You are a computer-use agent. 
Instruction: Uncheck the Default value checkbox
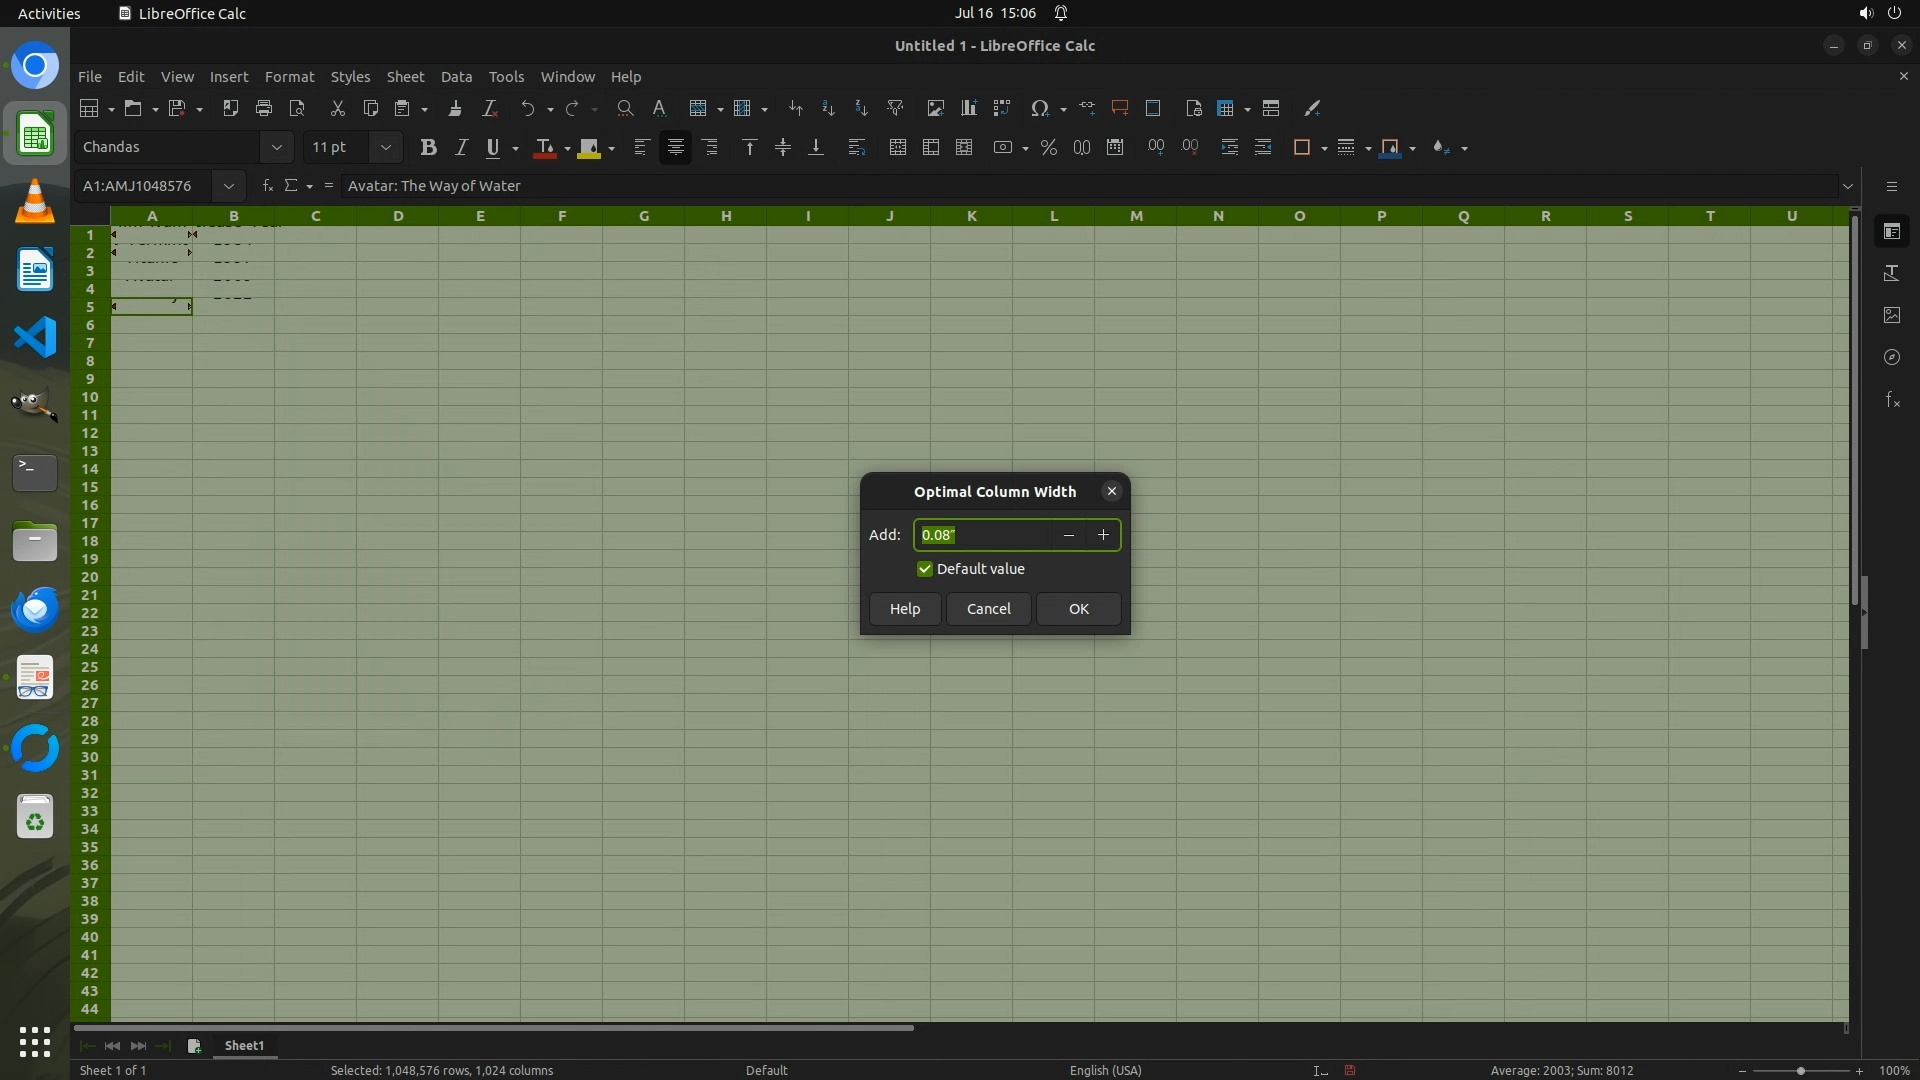pos(925,569)
